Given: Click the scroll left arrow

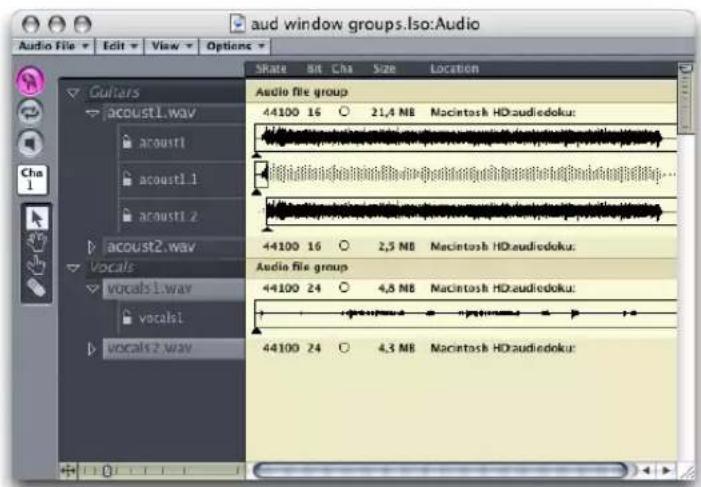Looking at the screenshot, I should click(x=646, y=470).
